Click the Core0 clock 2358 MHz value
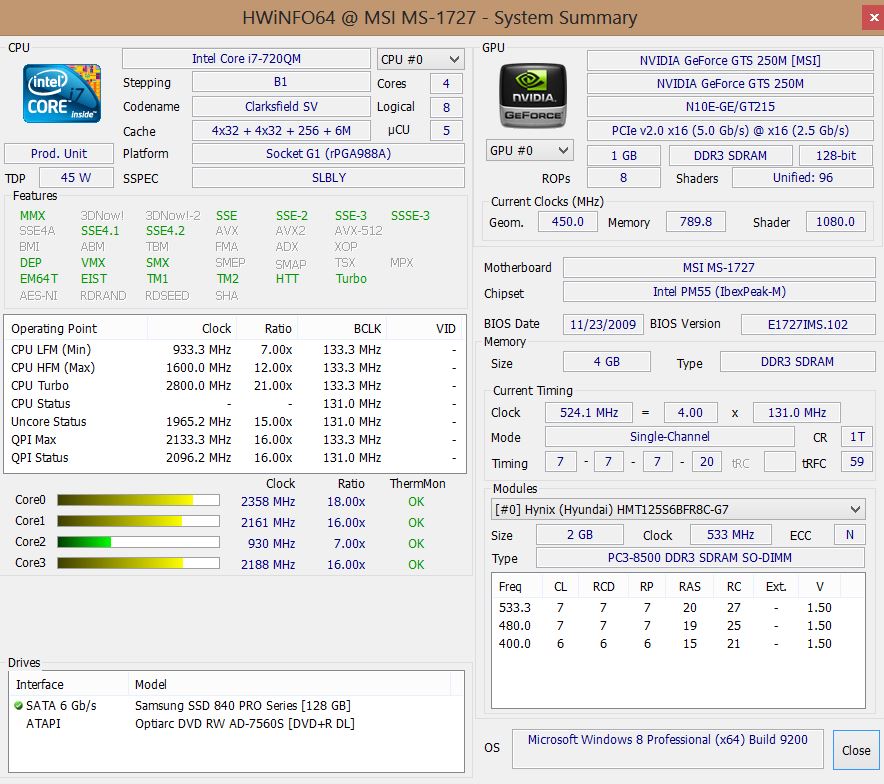 click(268, 502)
